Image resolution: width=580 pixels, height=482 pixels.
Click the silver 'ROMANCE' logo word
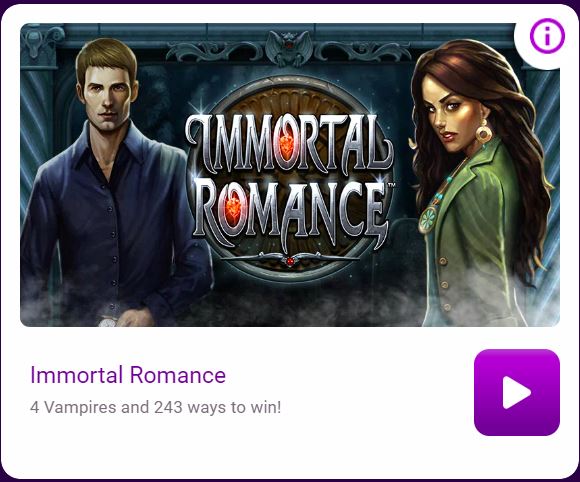291,213
